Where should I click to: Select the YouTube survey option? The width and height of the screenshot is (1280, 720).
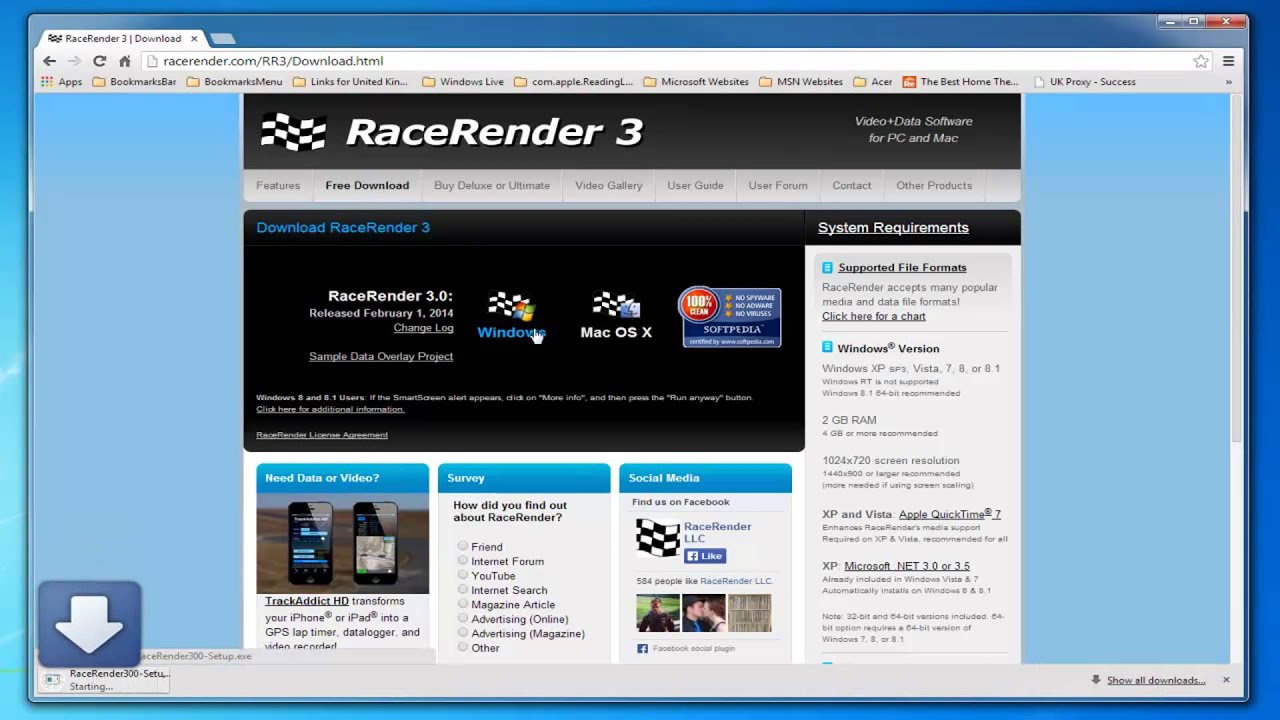[x=463, y=575]
